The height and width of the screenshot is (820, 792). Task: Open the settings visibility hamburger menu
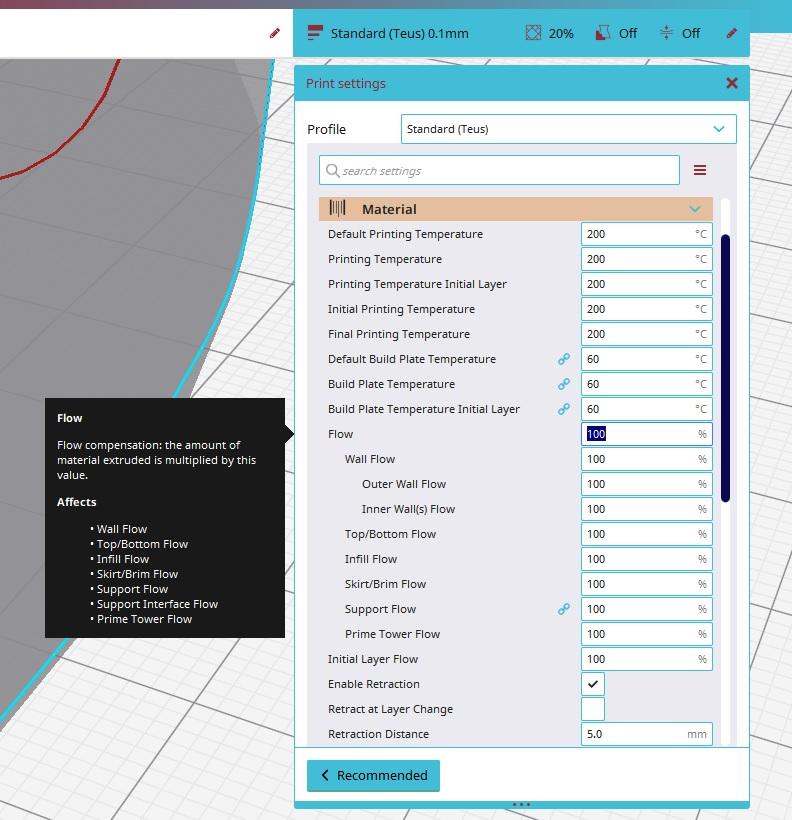point(700,170)
